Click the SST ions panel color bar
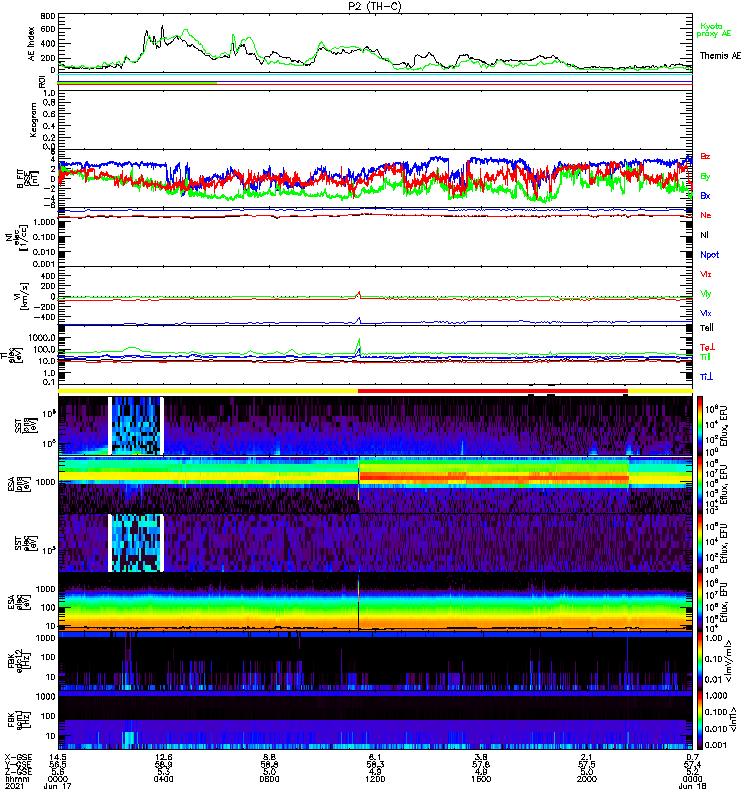The height and width of the screenshot is (800, 750). tap(700, 426)
